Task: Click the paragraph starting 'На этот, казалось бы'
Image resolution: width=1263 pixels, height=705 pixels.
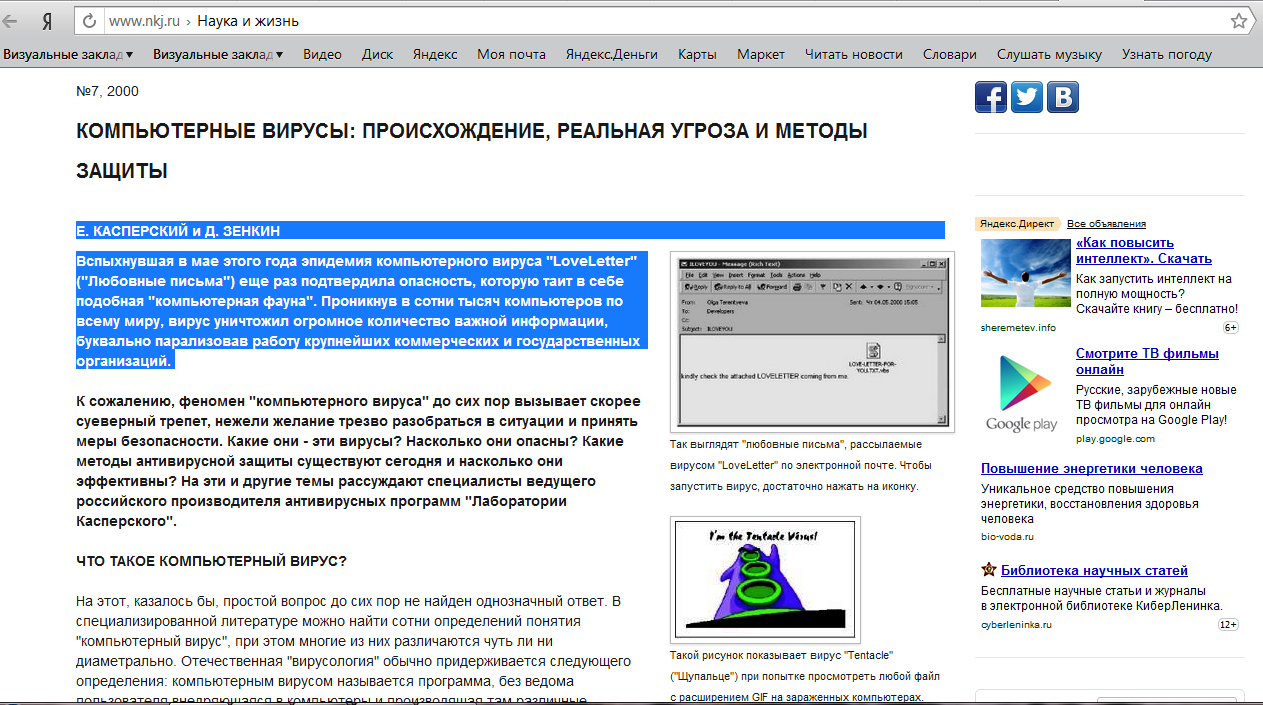Action: (x=354, y=650)
